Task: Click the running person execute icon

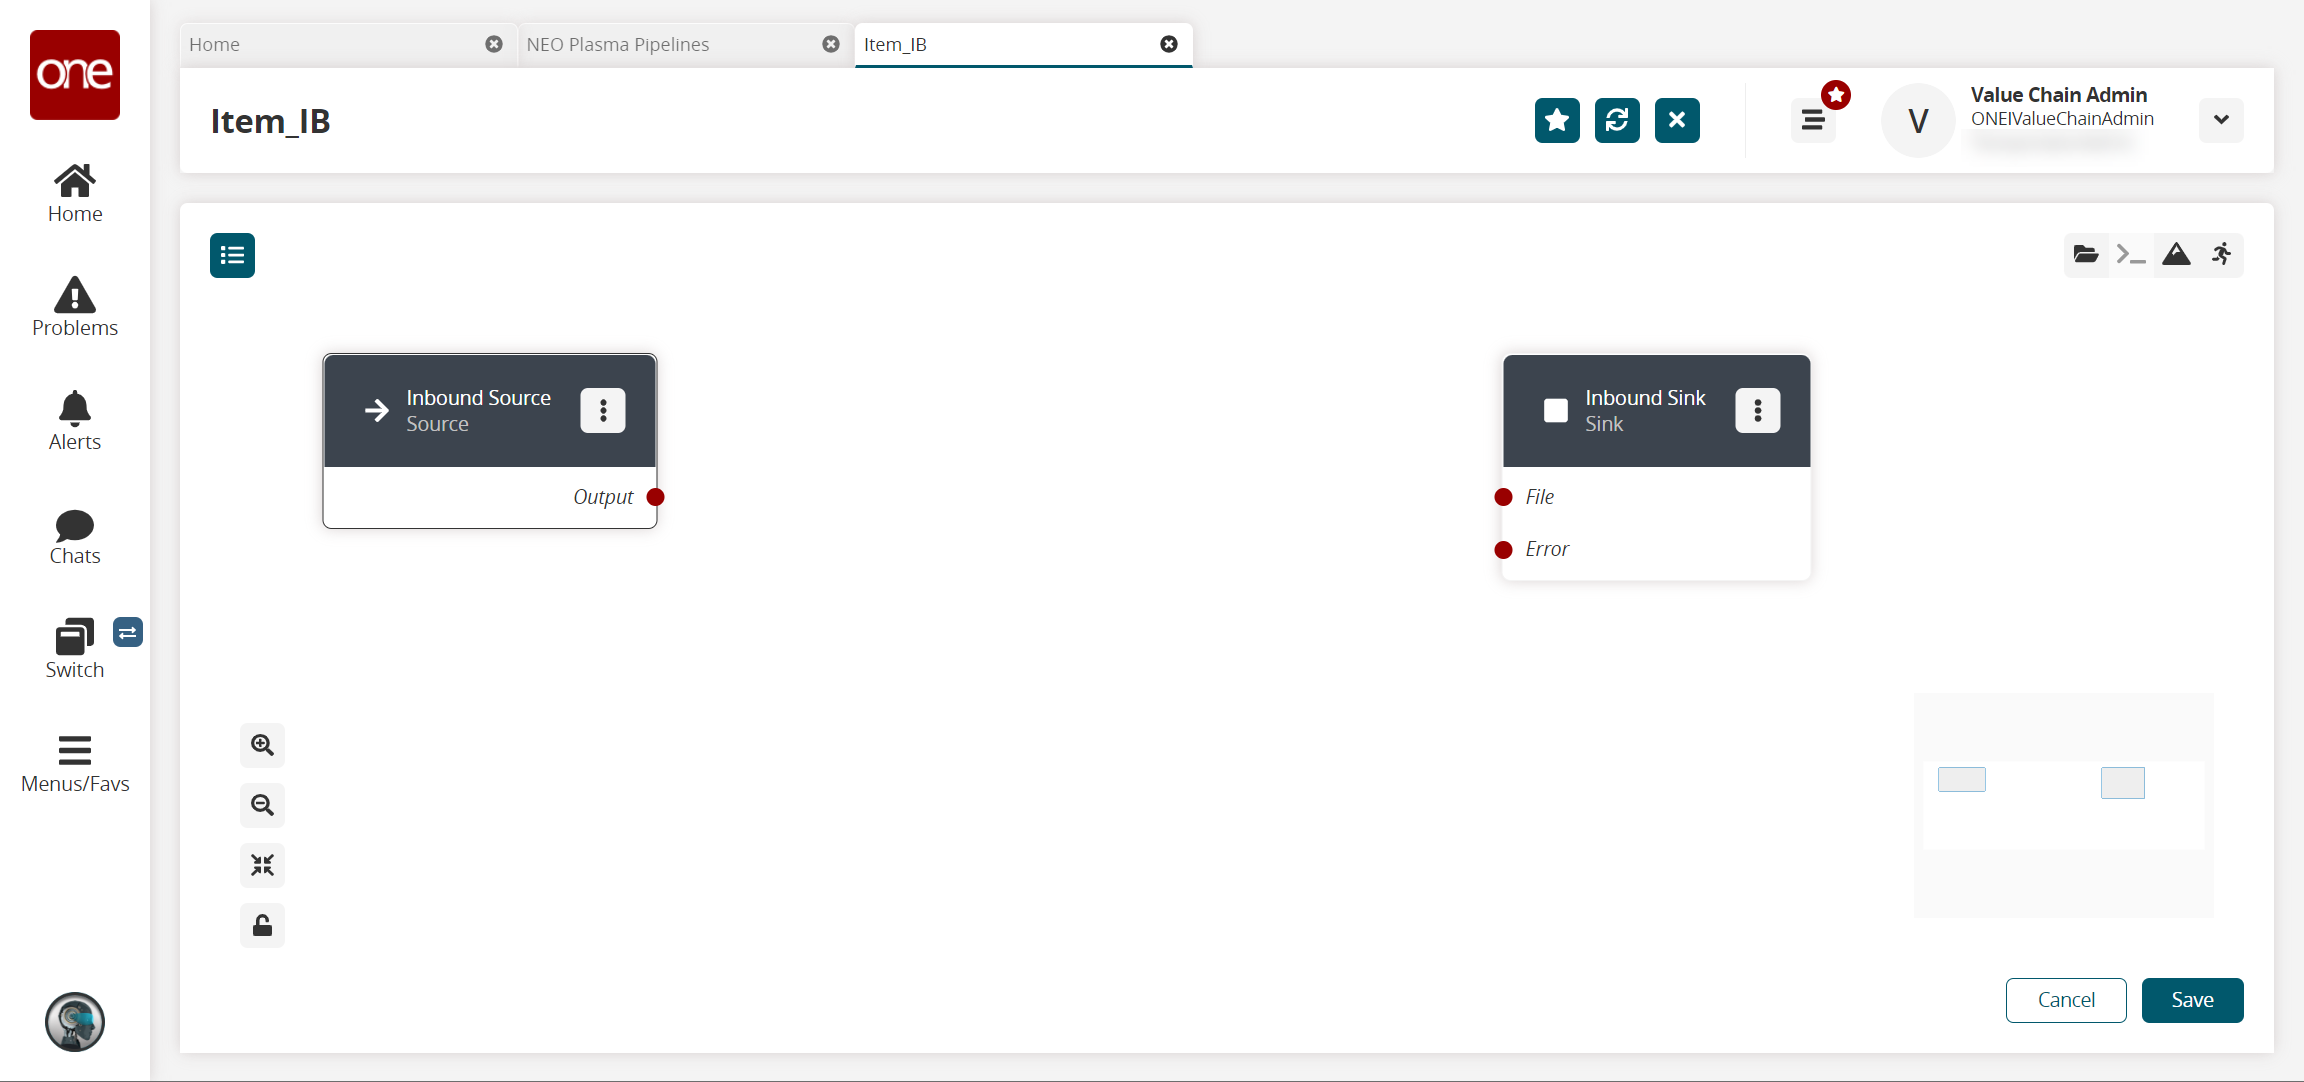Action: tap(2221, 255)
